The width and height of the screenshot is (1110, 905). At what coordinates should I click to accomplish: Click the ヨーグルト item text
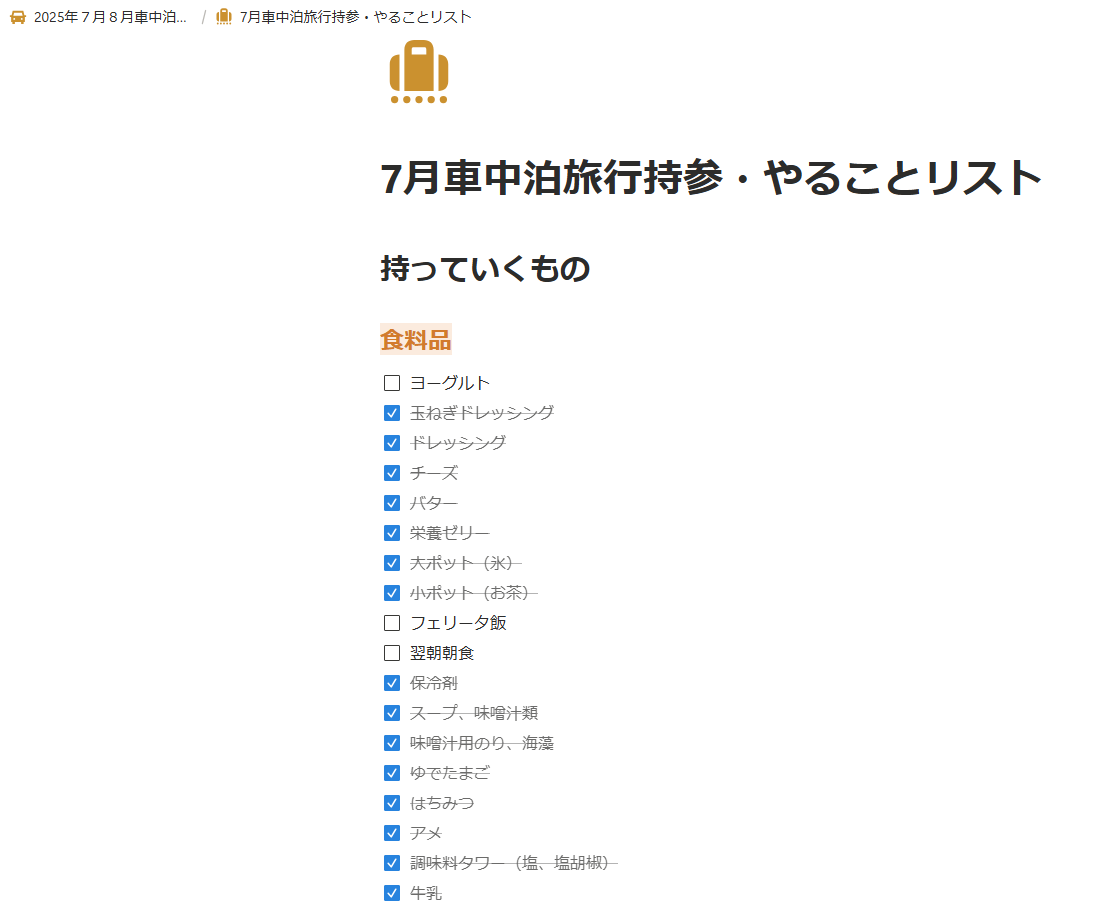click(450, 383)
